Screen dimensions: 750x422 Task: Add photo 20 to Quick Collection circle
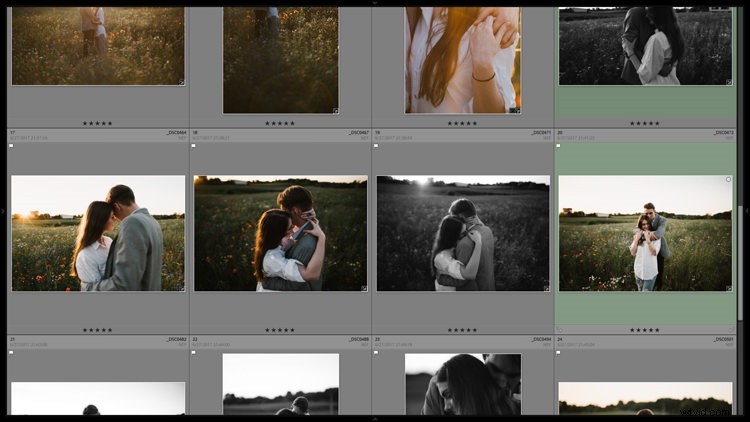point(728,180)
